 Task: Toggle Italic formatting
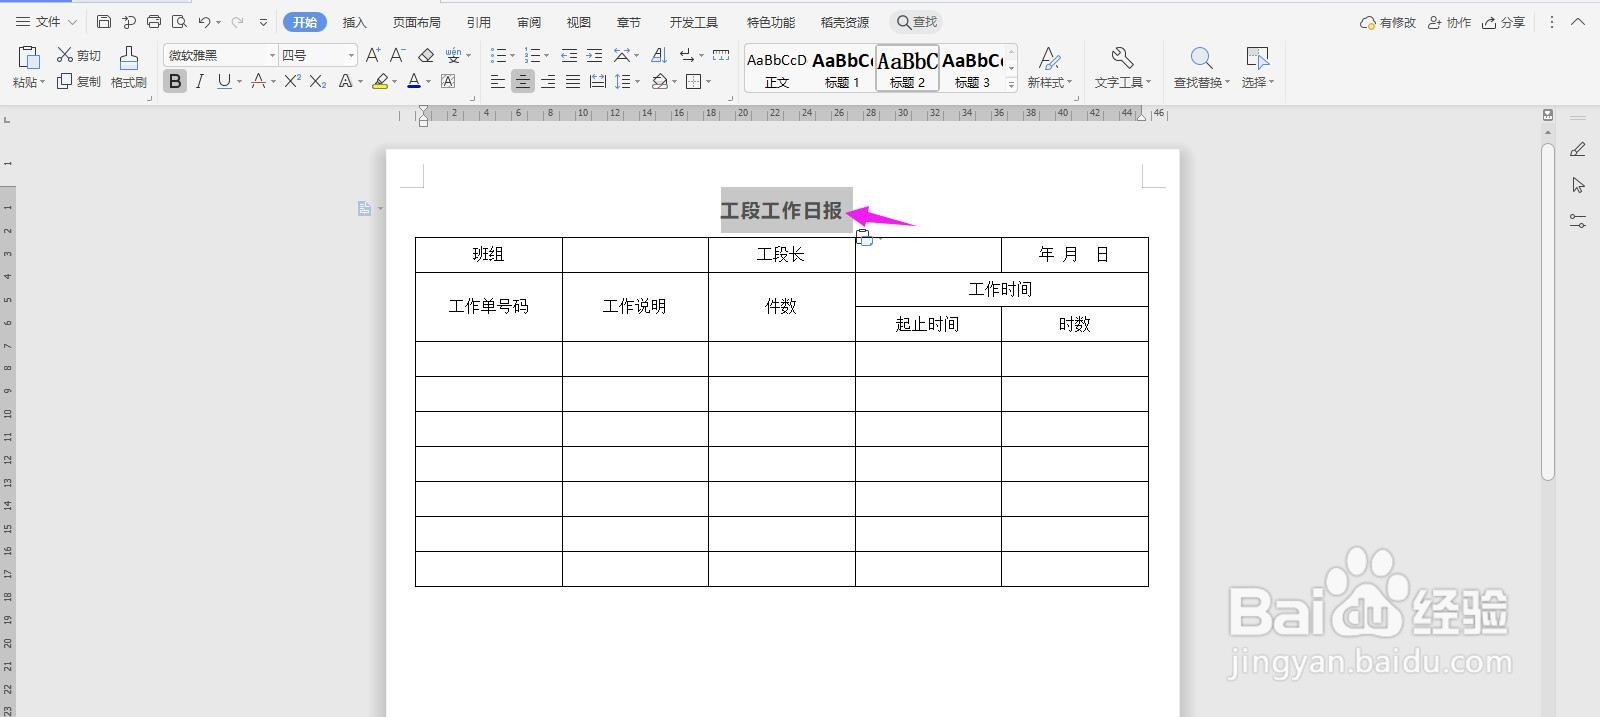199,82
